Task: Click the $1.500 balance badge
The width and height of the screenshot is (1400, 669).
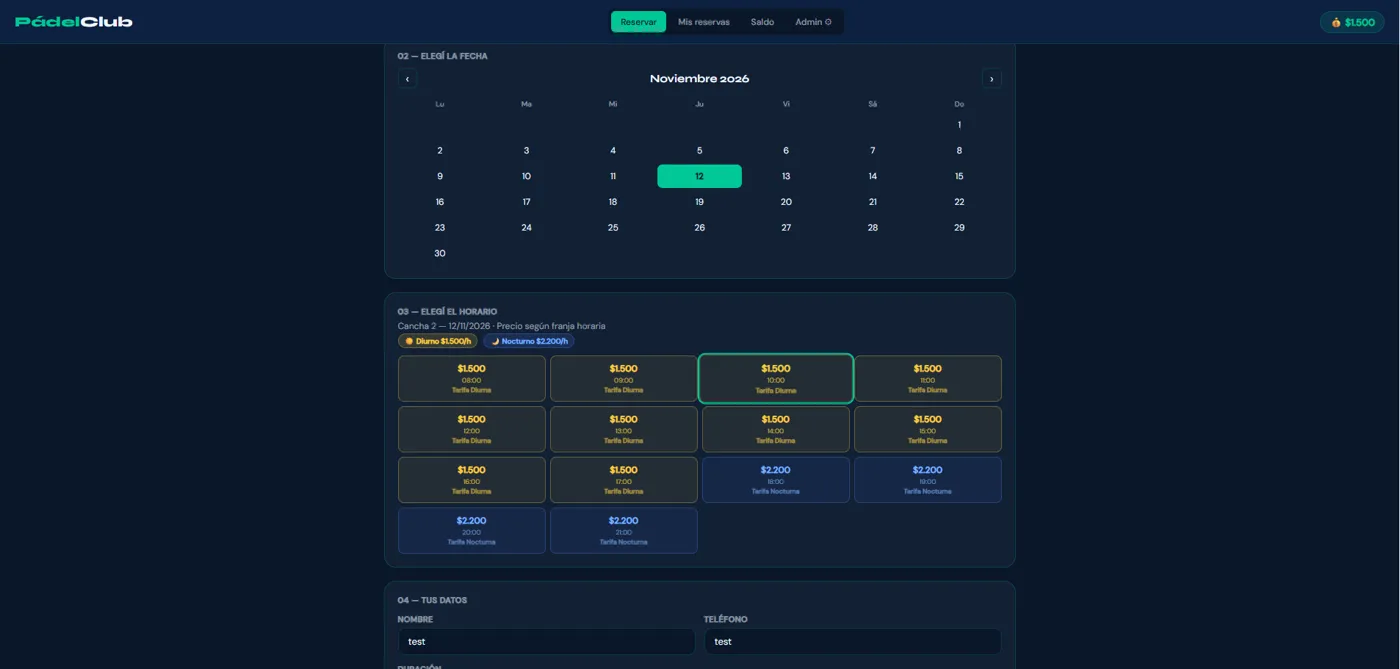Action: (x=1352, y=22)
